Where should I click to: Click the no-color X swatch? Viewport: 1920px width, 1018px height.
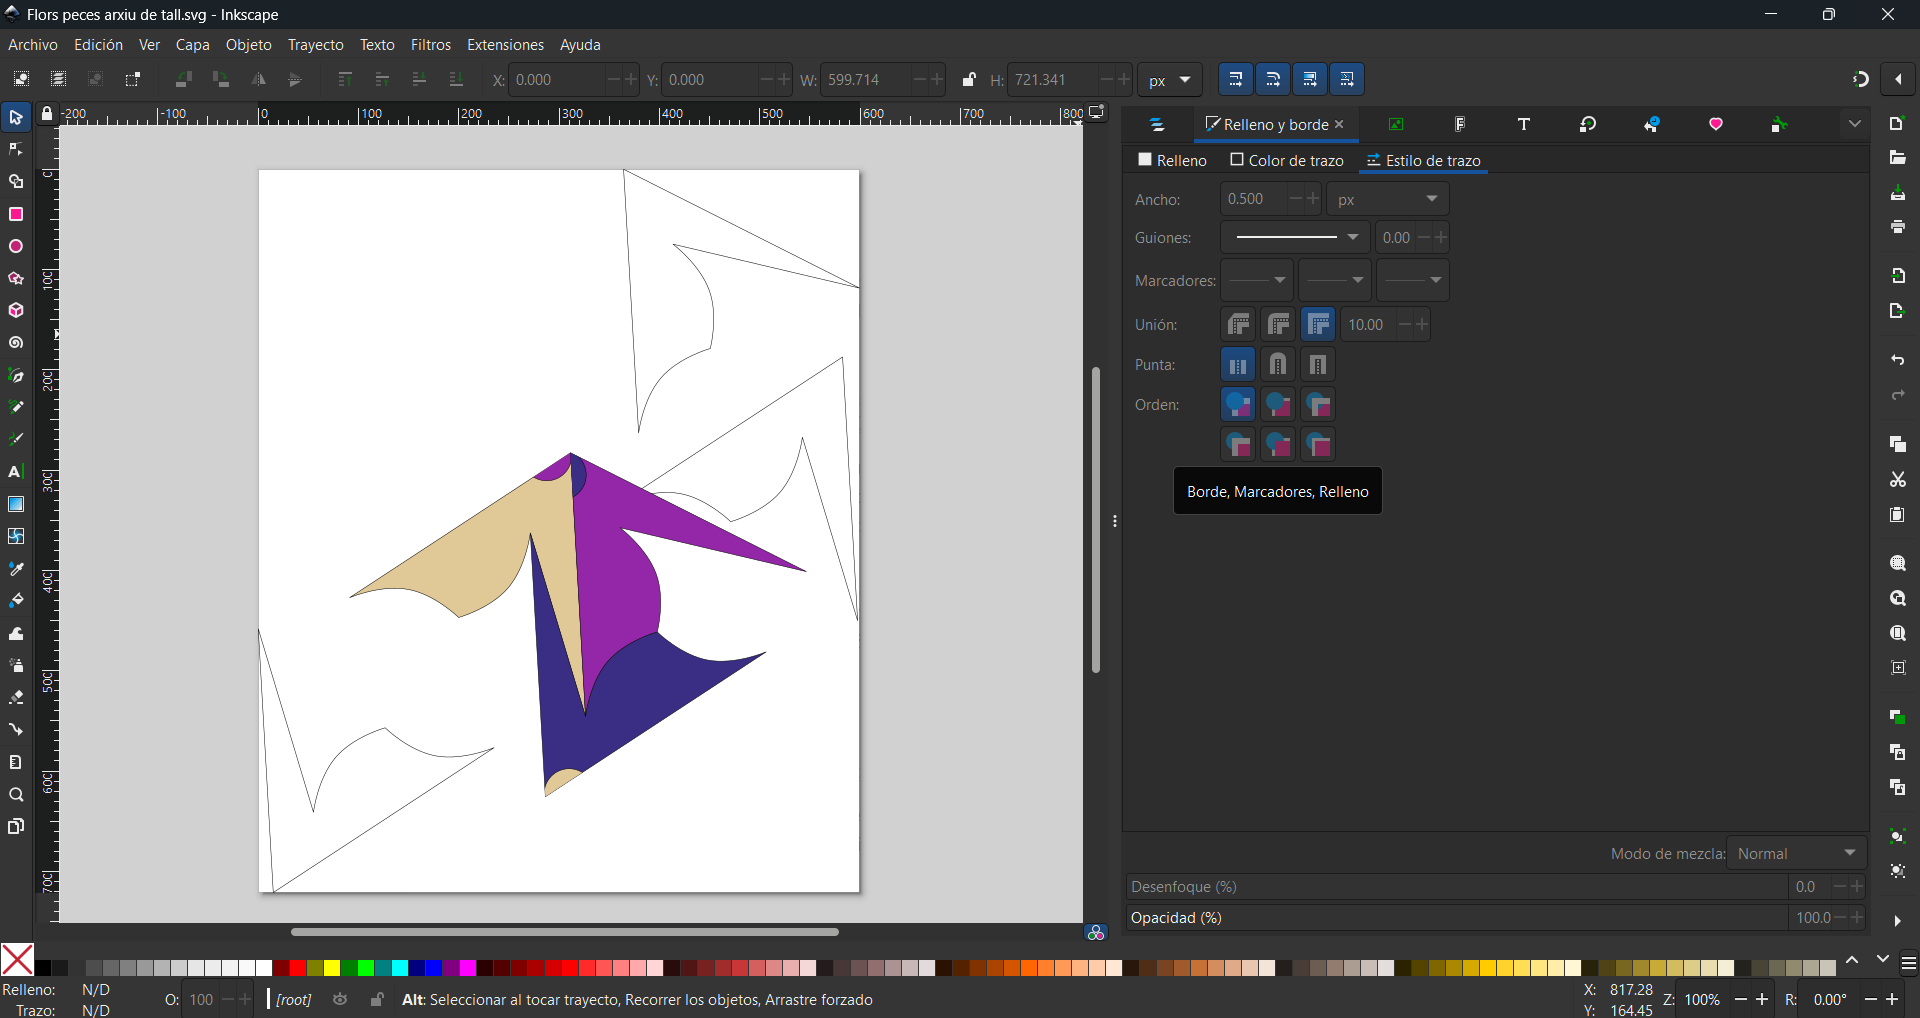click(x=17, y=960)
